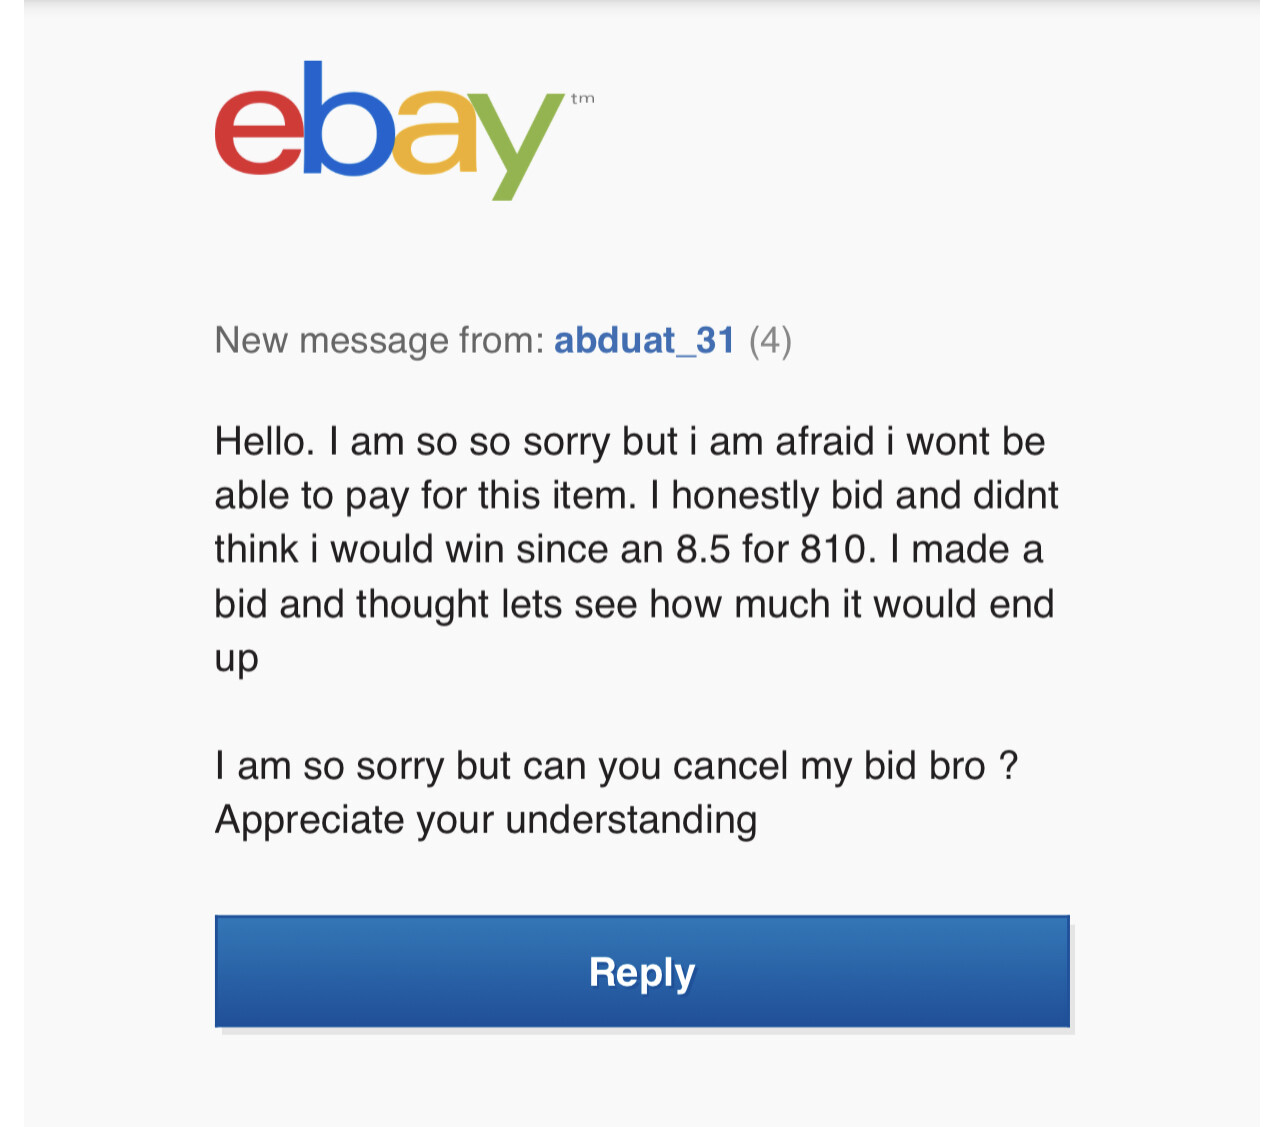View the sender's feedback score (4)
The height and width of the screenshot is (1127, 1284).
click(770, 340)
